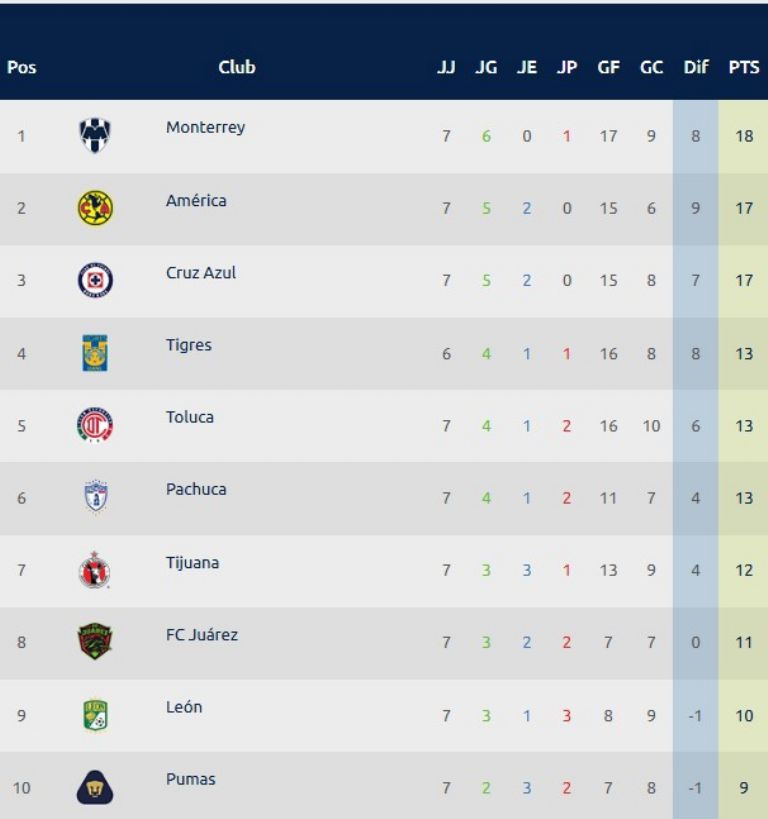Click the FC Juárez team badge
768x819 pixels.
click(x=95, y=642)
